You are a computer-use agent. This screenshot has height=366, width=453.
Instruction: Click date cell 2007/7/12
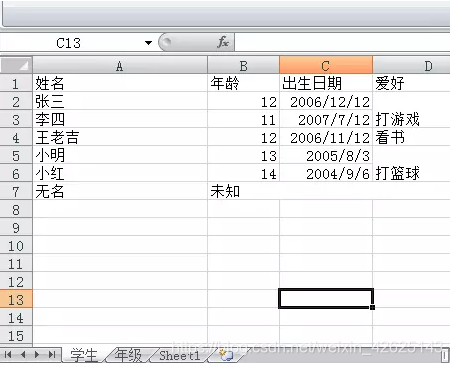(x=326, y=119)
